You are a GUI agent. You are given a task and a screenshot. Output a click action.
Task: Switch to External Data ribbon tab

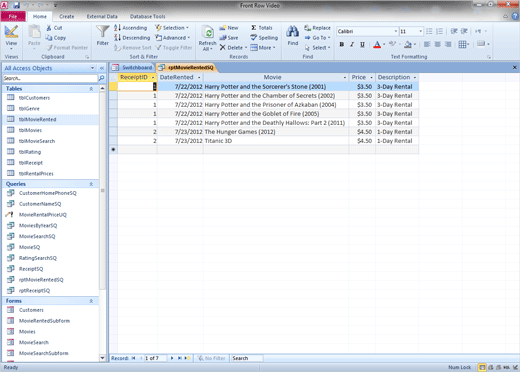click(x=102, y=16)
